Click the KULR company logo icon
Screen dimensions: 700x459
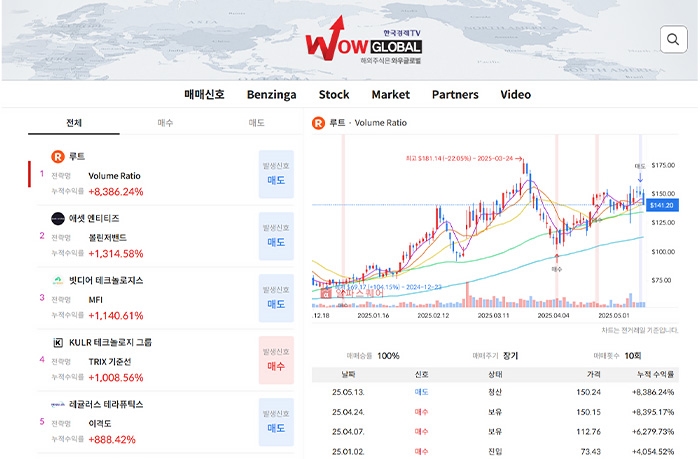click(x=58, y=342)
